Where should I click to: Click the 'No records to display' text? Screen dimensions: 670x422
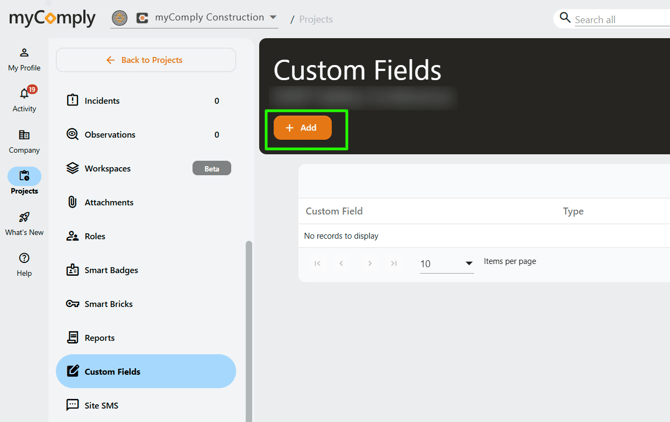tap(341, 236)
